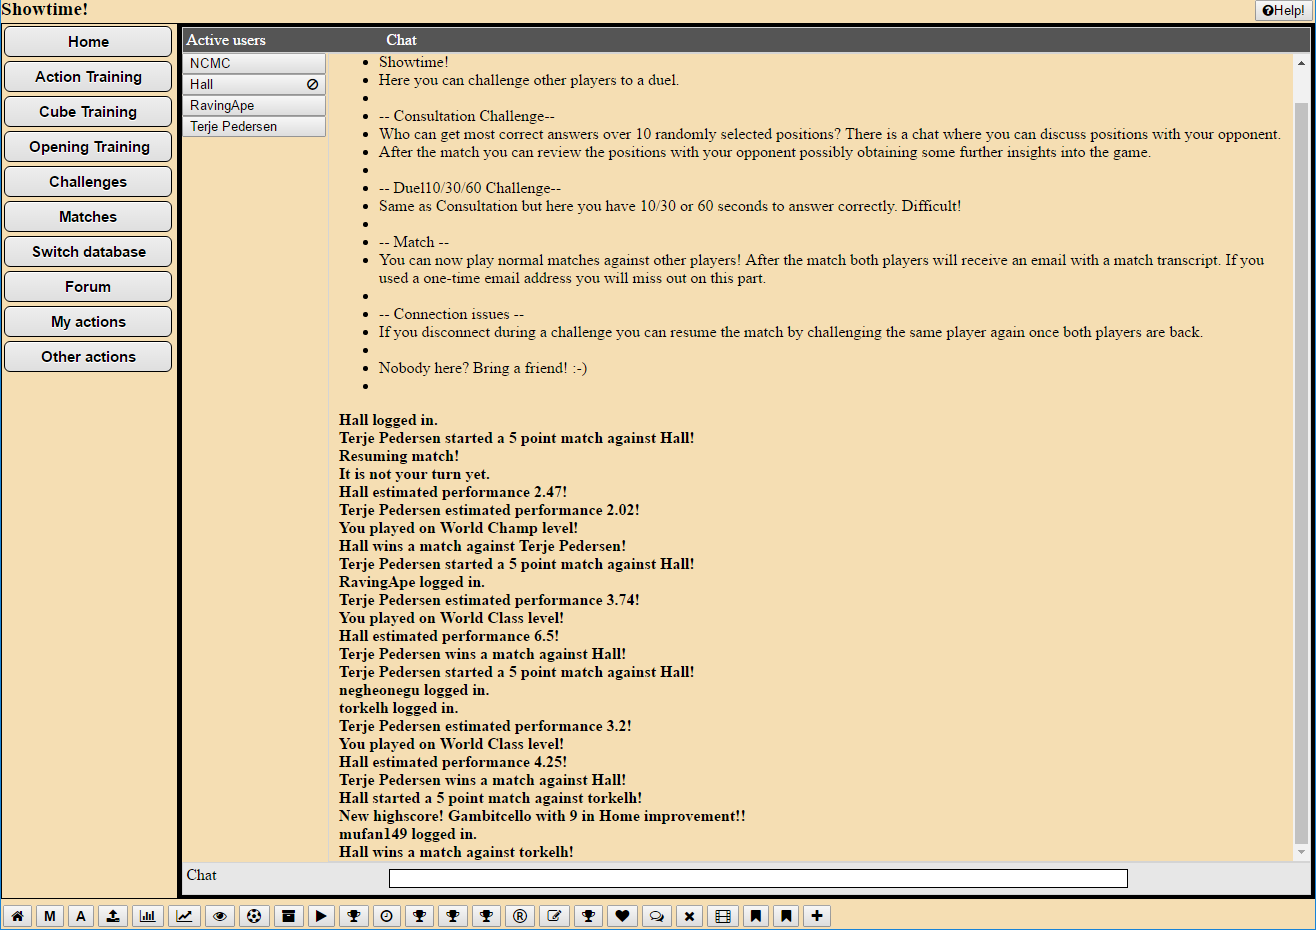1316x930 pixels.
Task: Open Other actions
Action: (88, 357)
